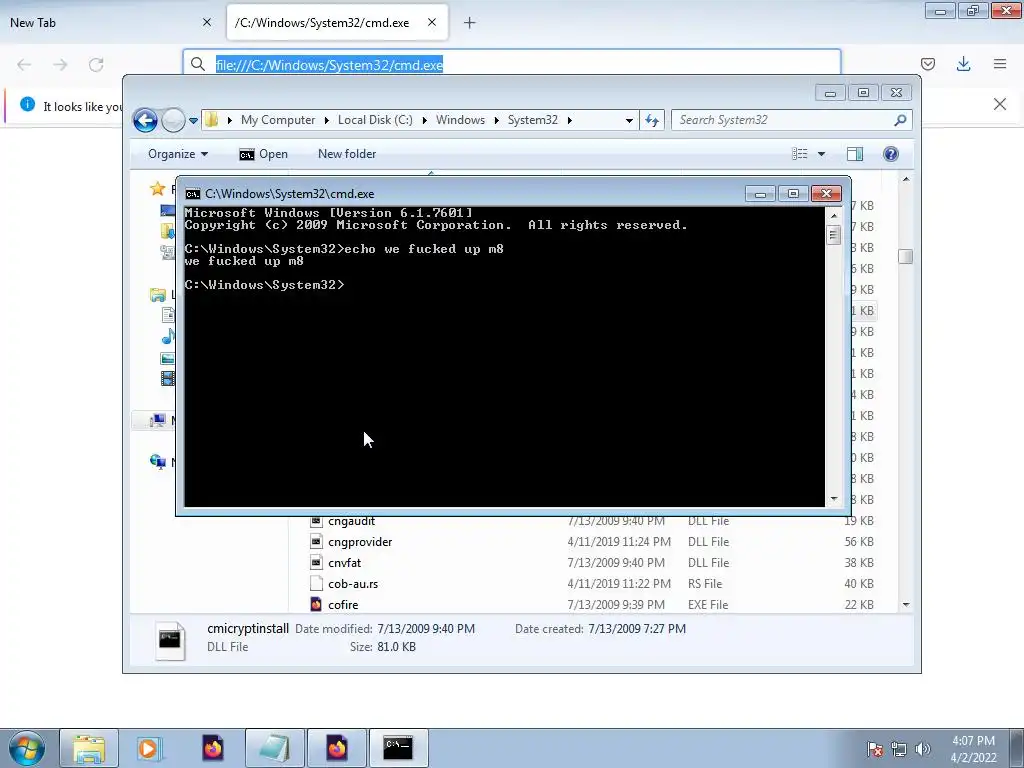Click Windows breadcrumb segment

tap(460, 120)
